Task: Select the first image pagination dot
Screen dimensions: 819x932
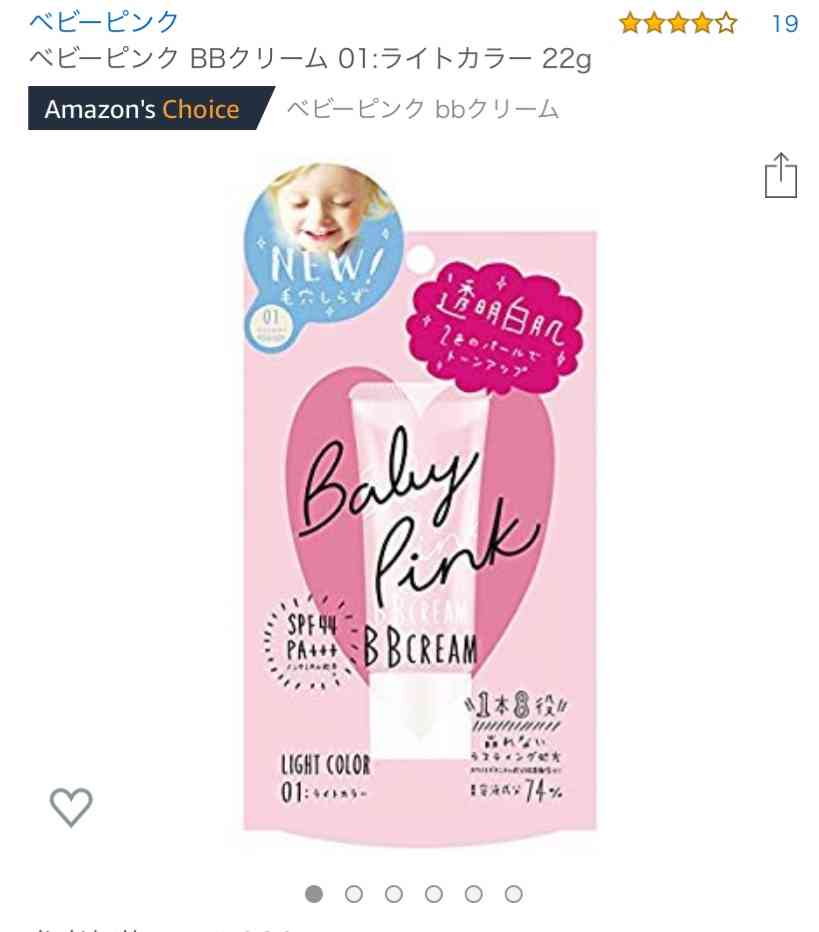Action: pyautogui.click(x=314, y=893)
